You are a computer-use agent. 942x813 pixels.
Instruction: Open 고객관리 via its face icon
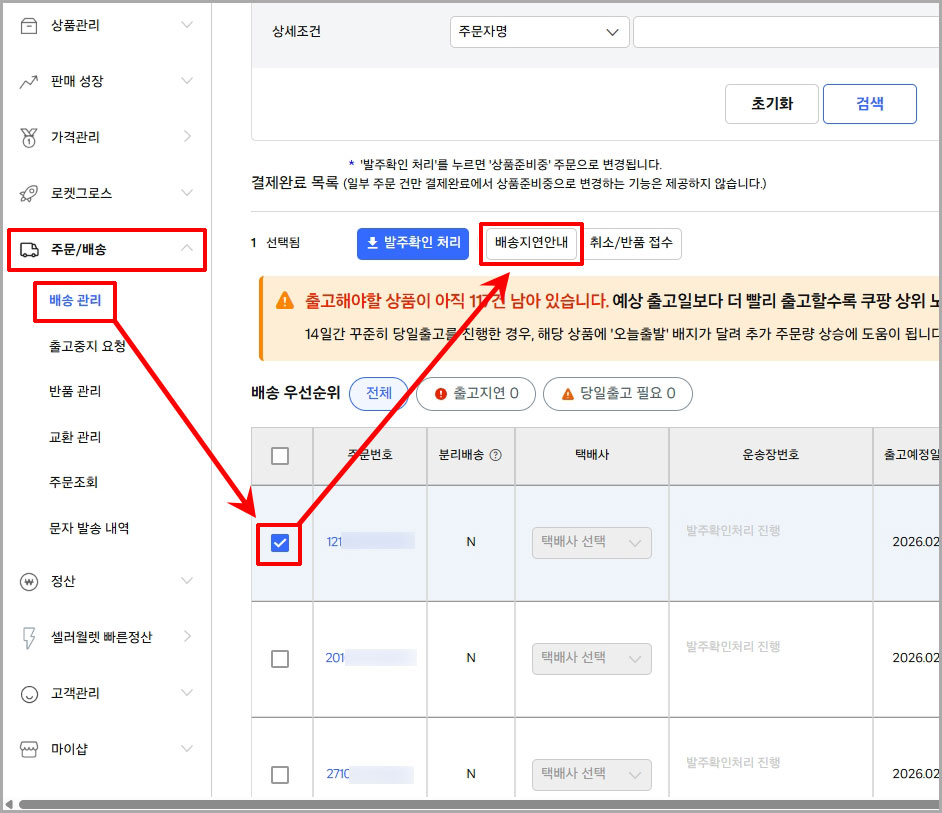point(28,693)
